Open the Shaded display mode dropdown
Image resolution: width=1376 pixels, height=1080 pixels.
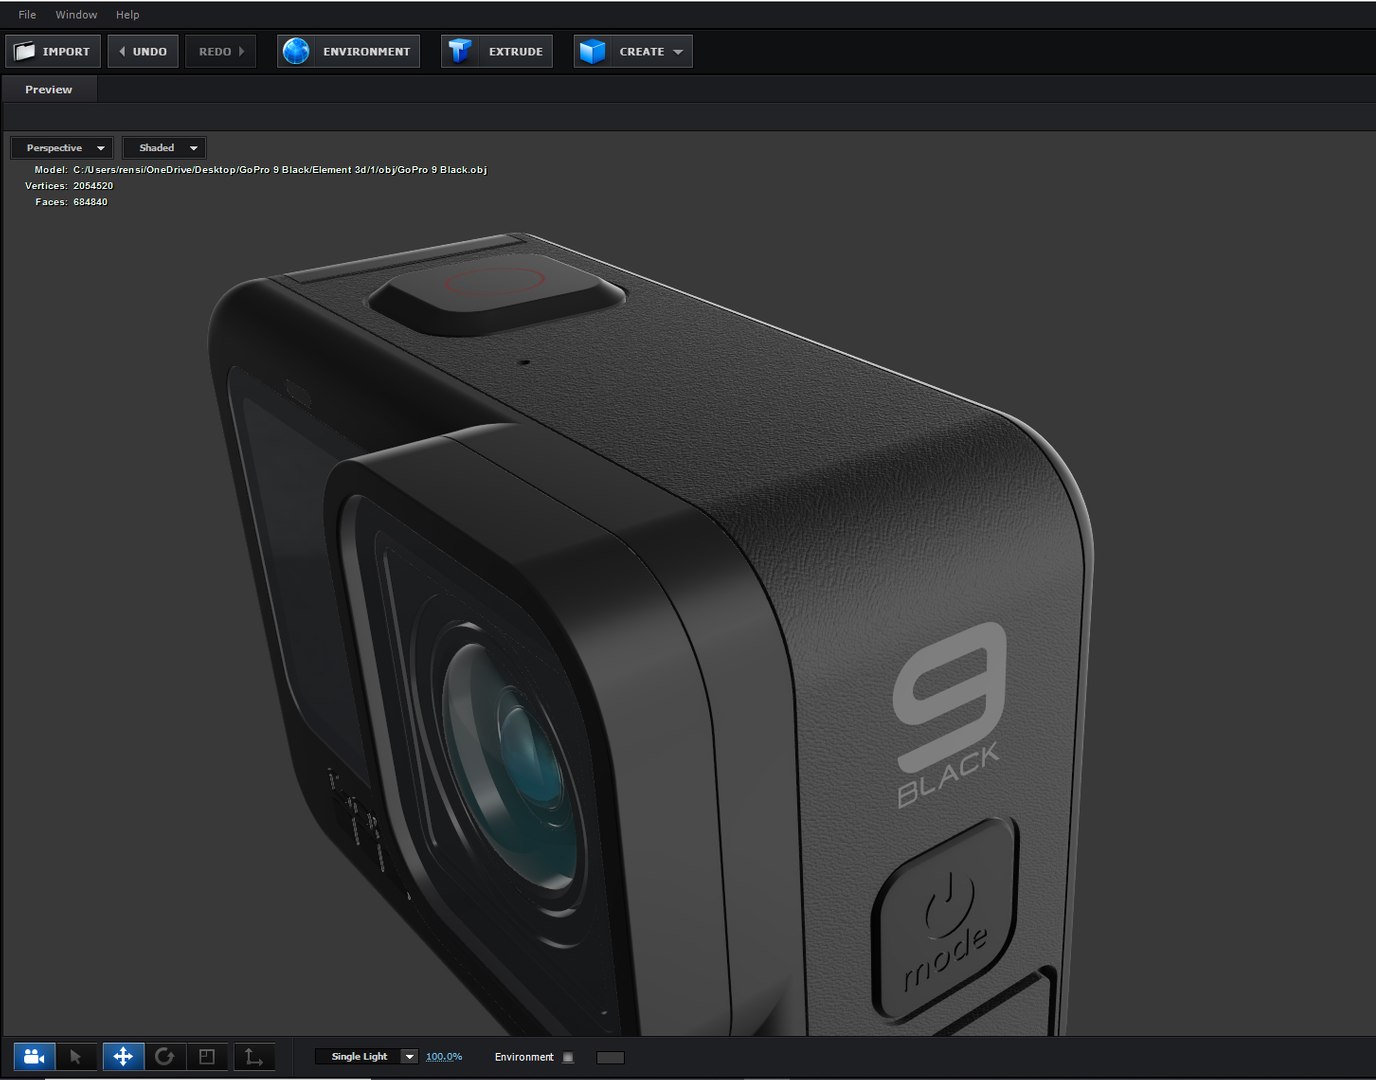point(164,148)
